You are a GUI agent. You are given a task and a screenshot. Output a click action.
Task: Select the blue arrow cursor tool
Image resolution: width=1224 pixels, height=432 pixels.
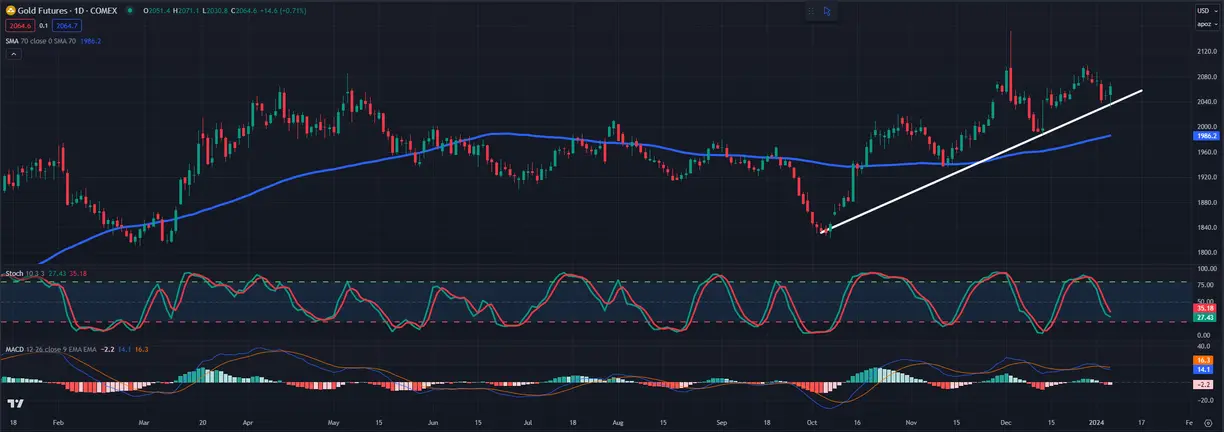tap(827, 11)
